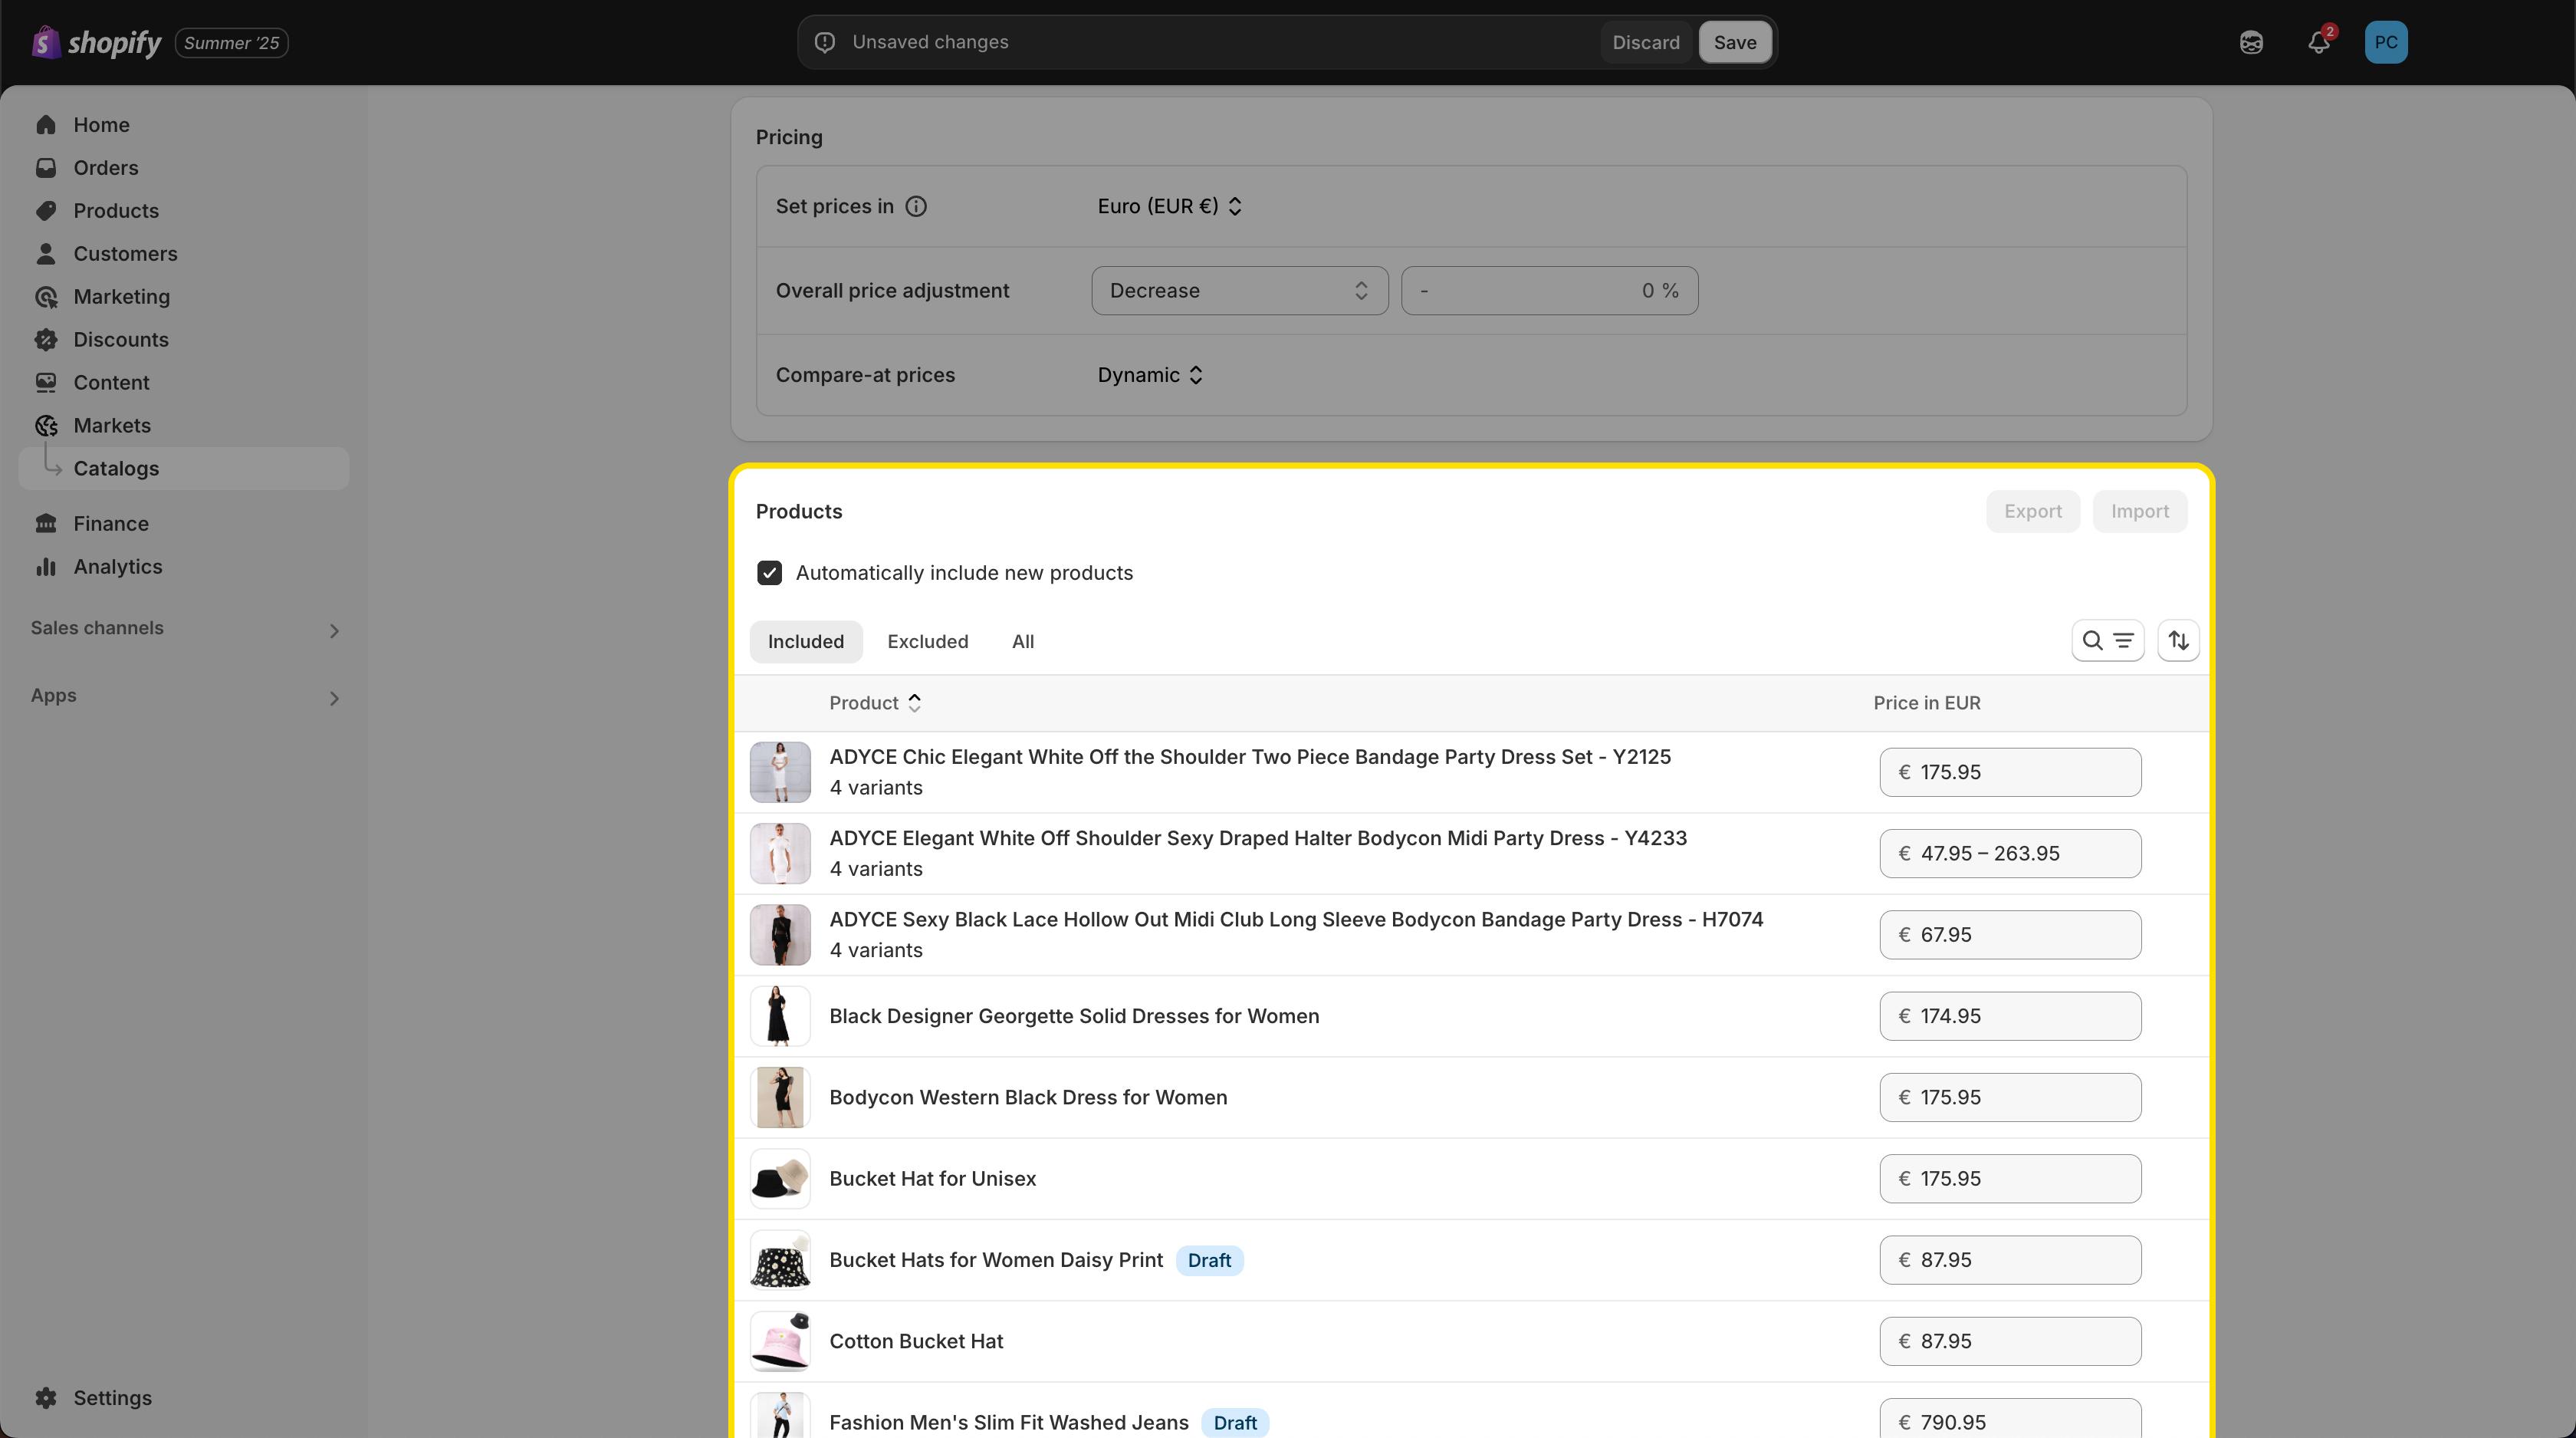The image size is (2576, 1438).
Task: Click the 'Price in EUR' column header
Action: click(1927, 703)
